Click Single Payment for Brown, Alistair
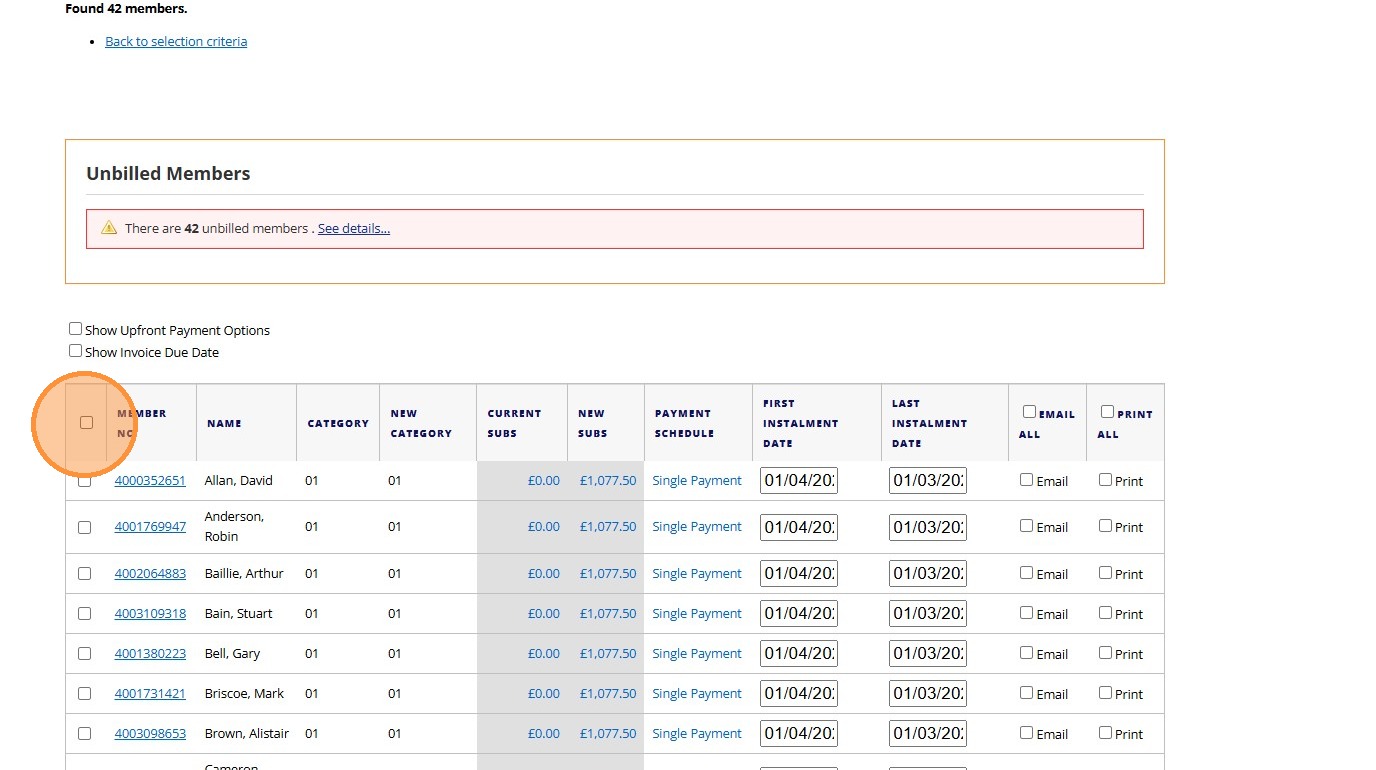The width and height of the screenshot is (1376, 770). [697, 733]
